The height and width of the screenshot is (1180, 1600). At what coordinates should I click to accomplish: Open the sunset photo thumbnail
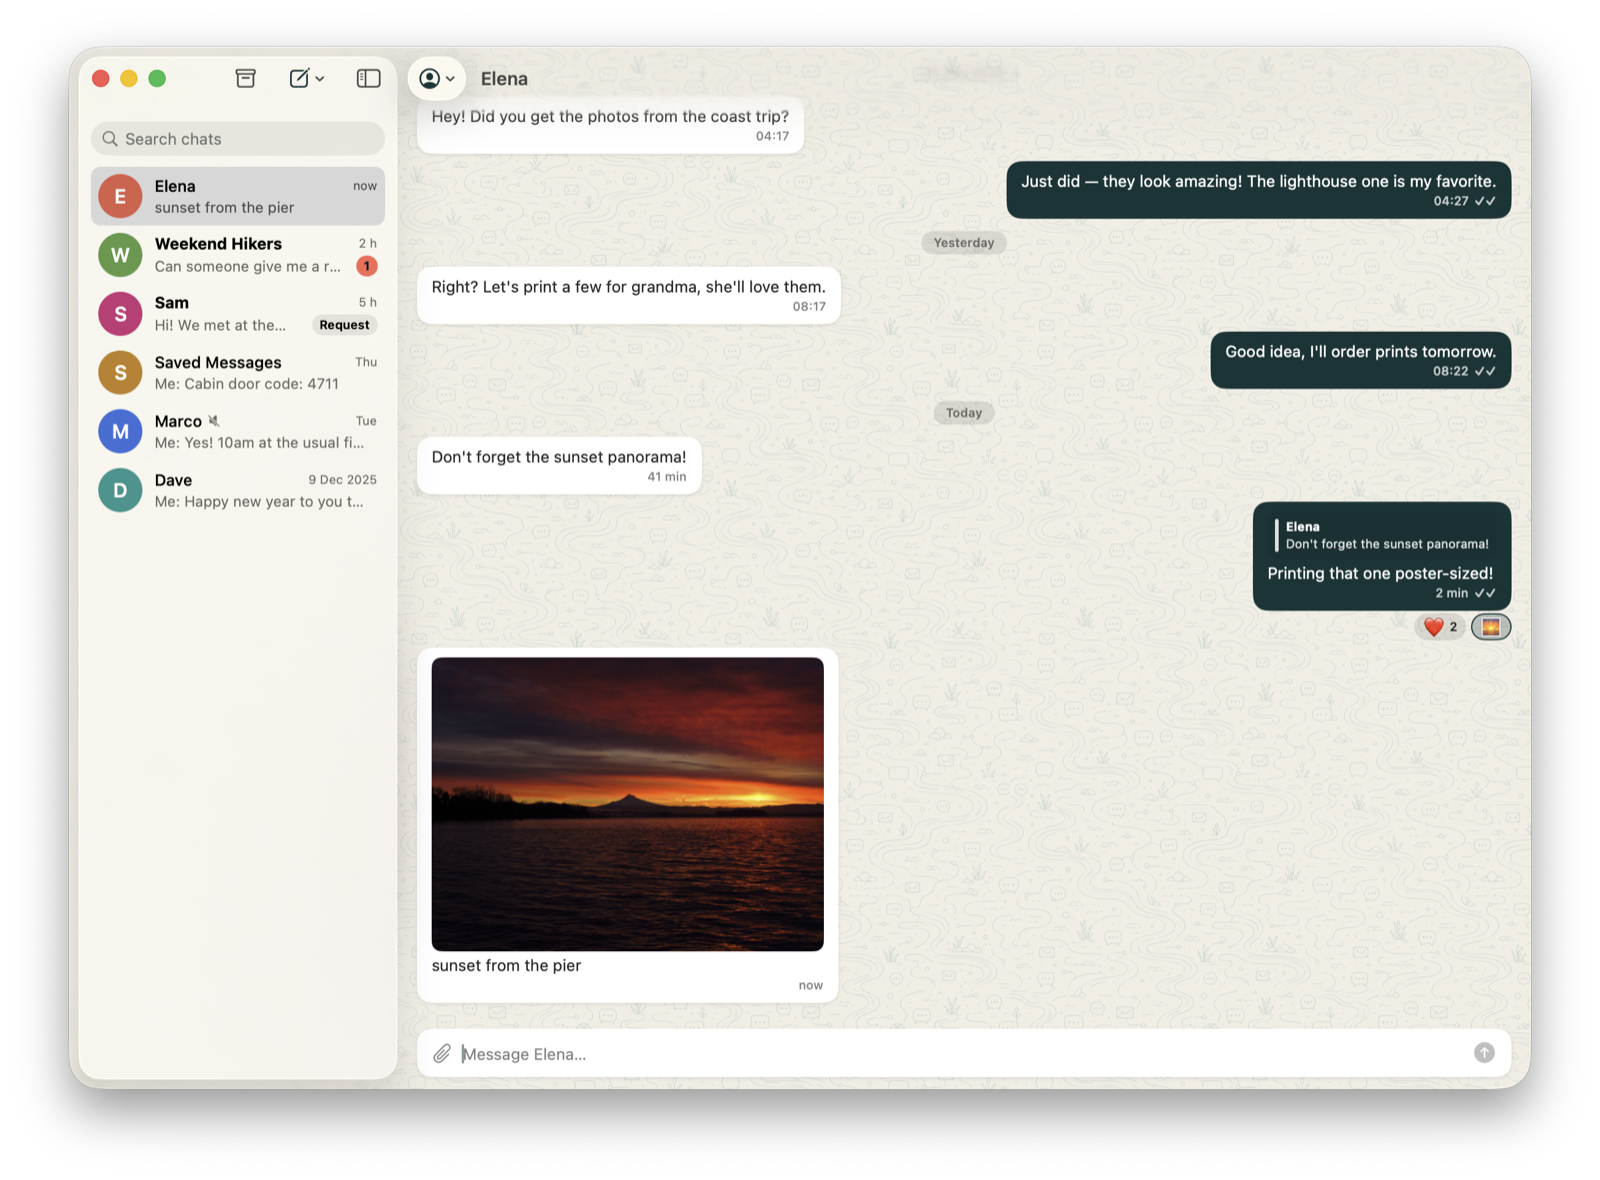point(627,804)
